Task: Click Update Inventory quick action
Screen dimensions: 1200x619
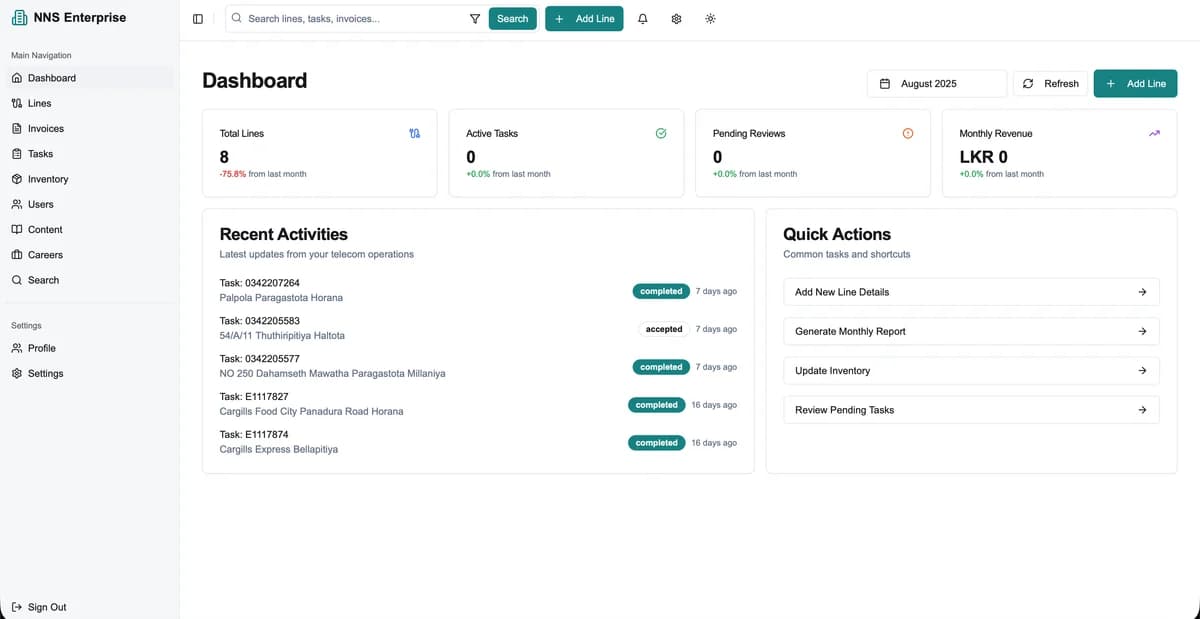Action: (x=971, y=371)
